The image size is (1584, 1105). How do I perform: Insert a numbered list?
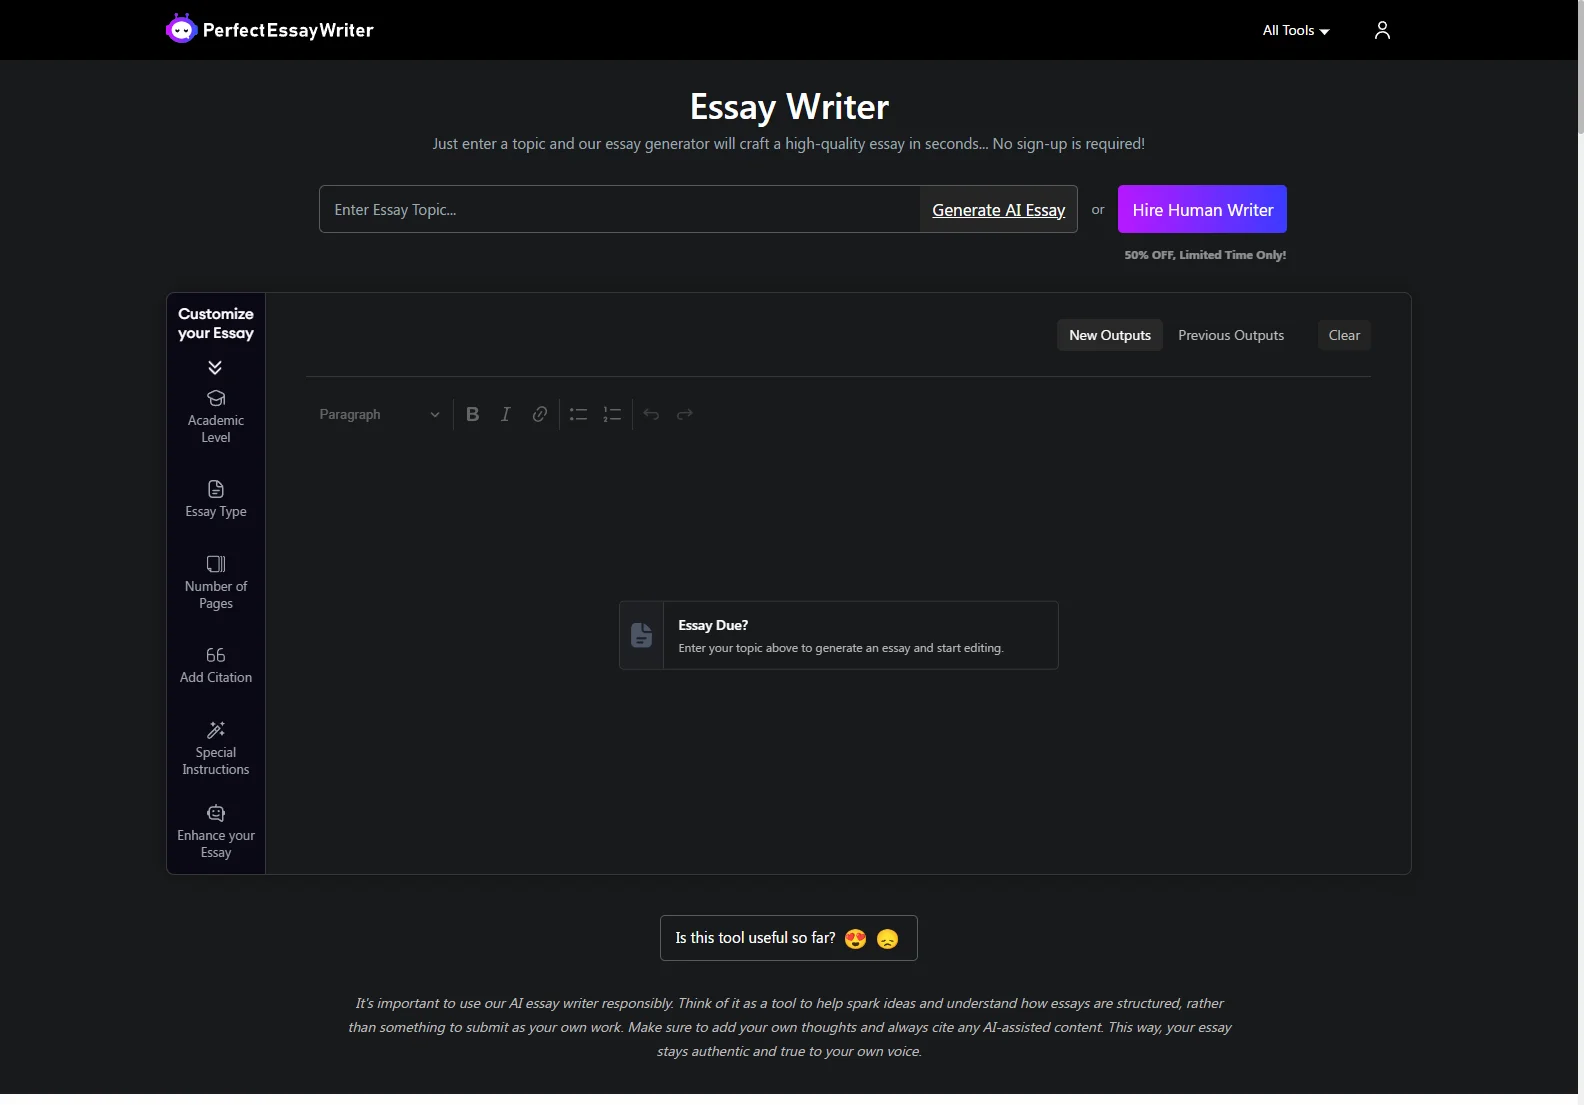[x=612, y=414]
